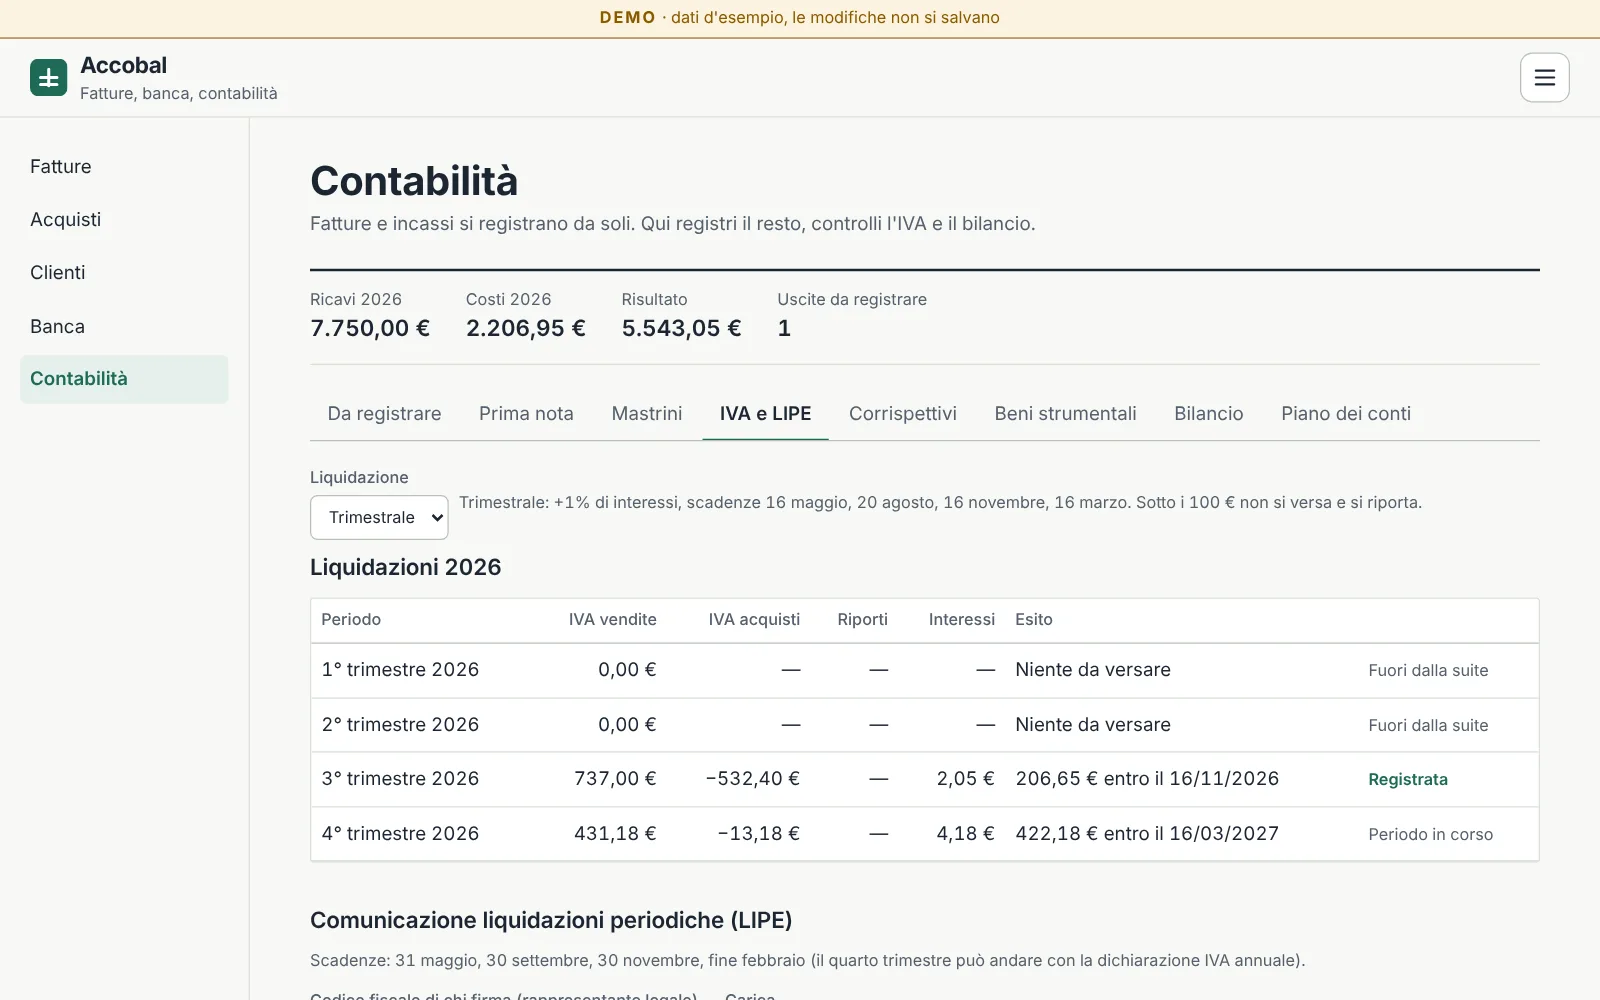1600x1000 pixels.
Task: Click the Esito column header
Action: [1034, 620]
